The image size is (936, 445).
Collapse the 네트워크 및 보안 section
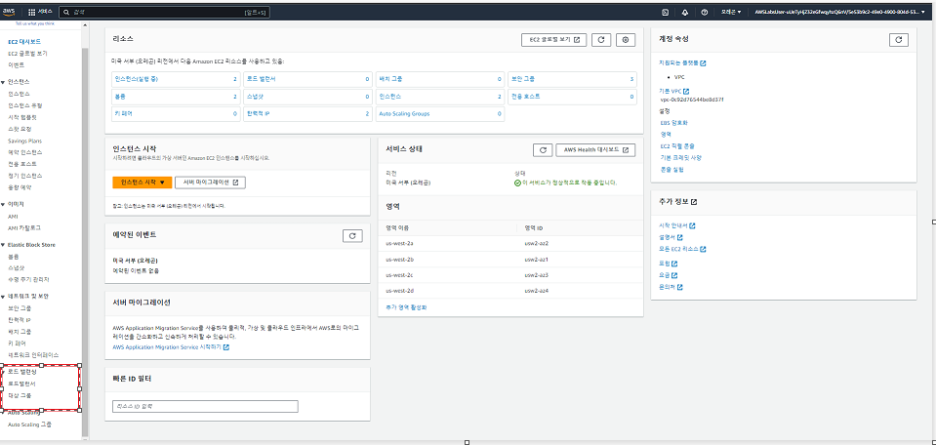(3, 297)
